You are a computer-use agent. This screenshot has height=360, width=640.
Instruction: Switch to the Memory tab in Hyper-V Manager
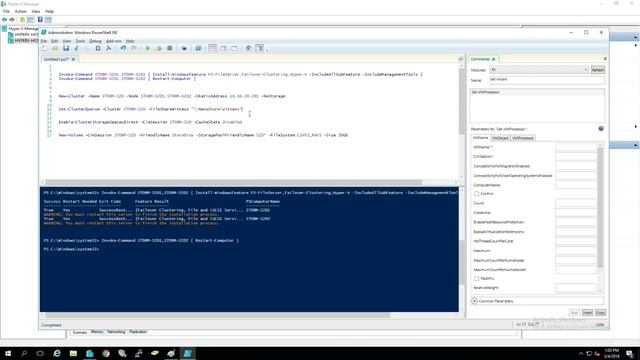(97, 332)
